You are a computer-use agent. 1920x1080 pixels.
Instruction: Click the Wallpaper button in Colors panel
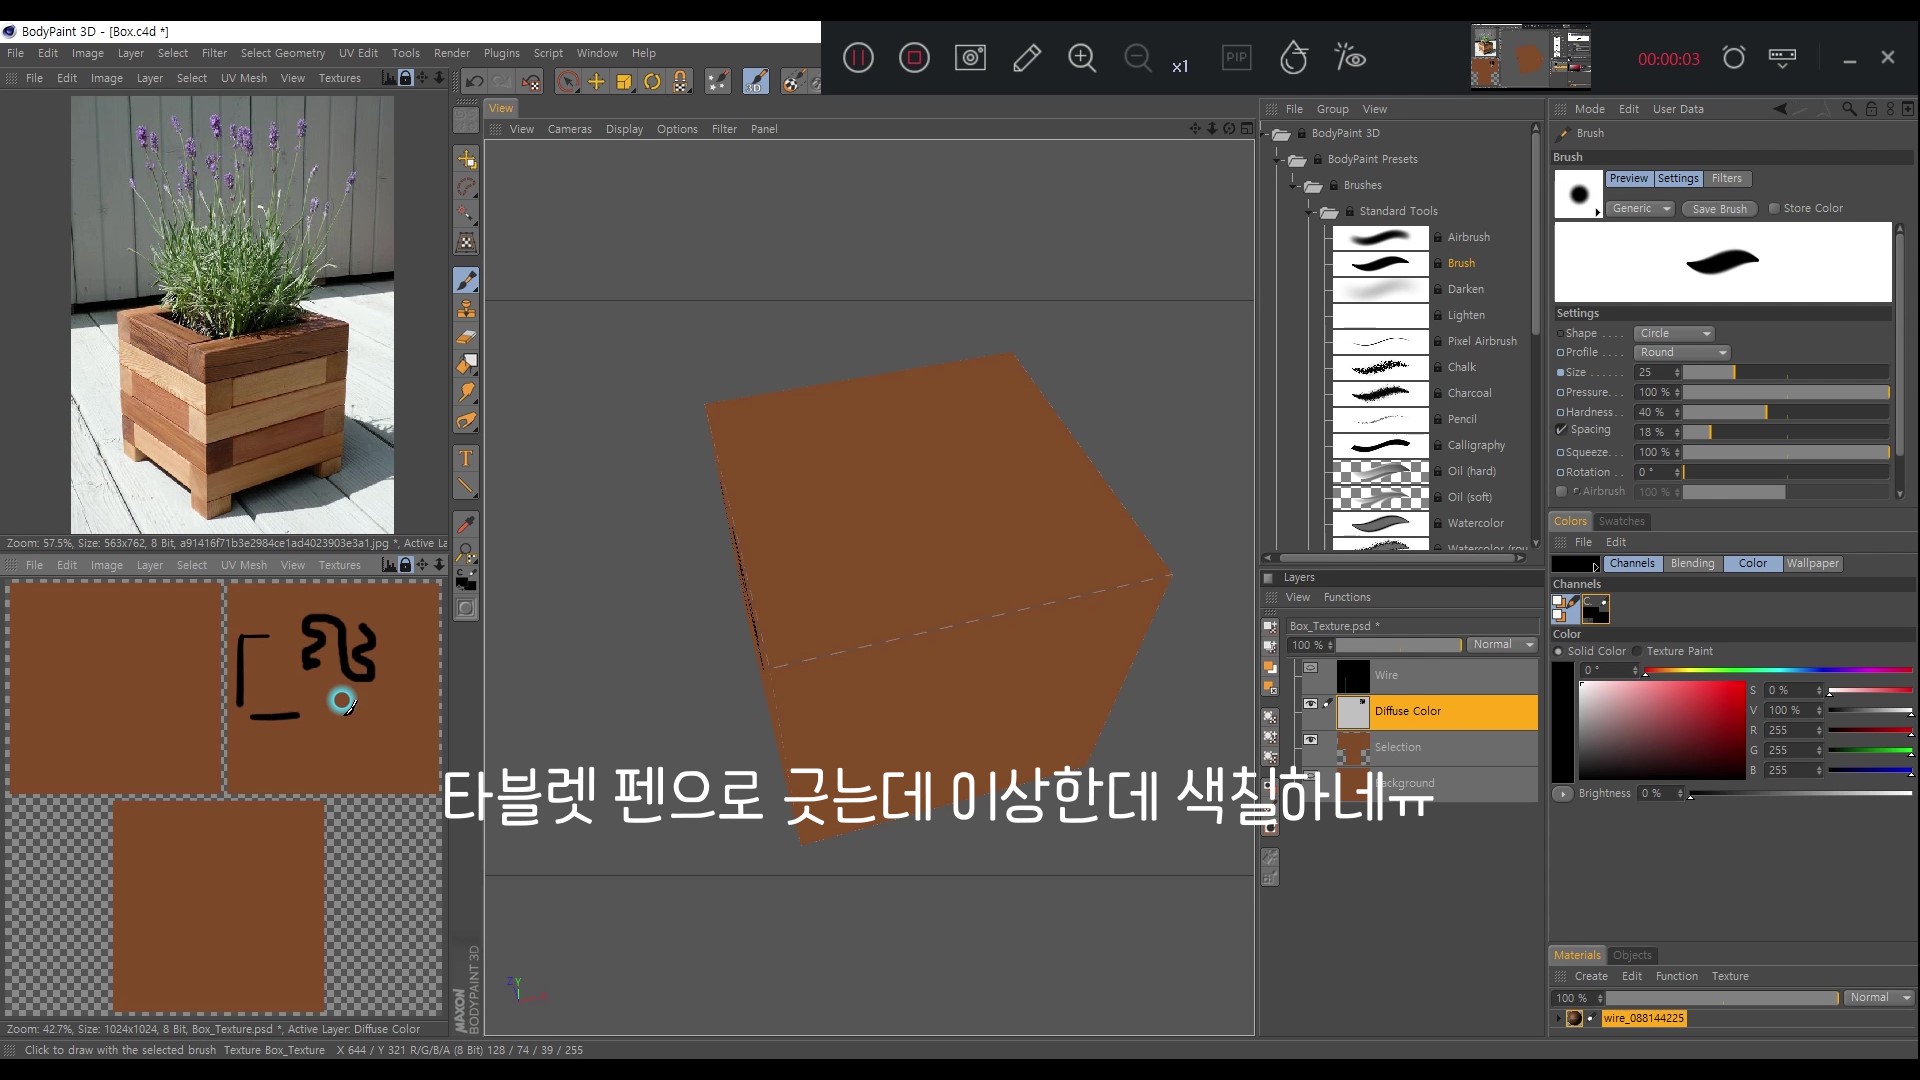pyautogui.click(x=1813, y=563)
